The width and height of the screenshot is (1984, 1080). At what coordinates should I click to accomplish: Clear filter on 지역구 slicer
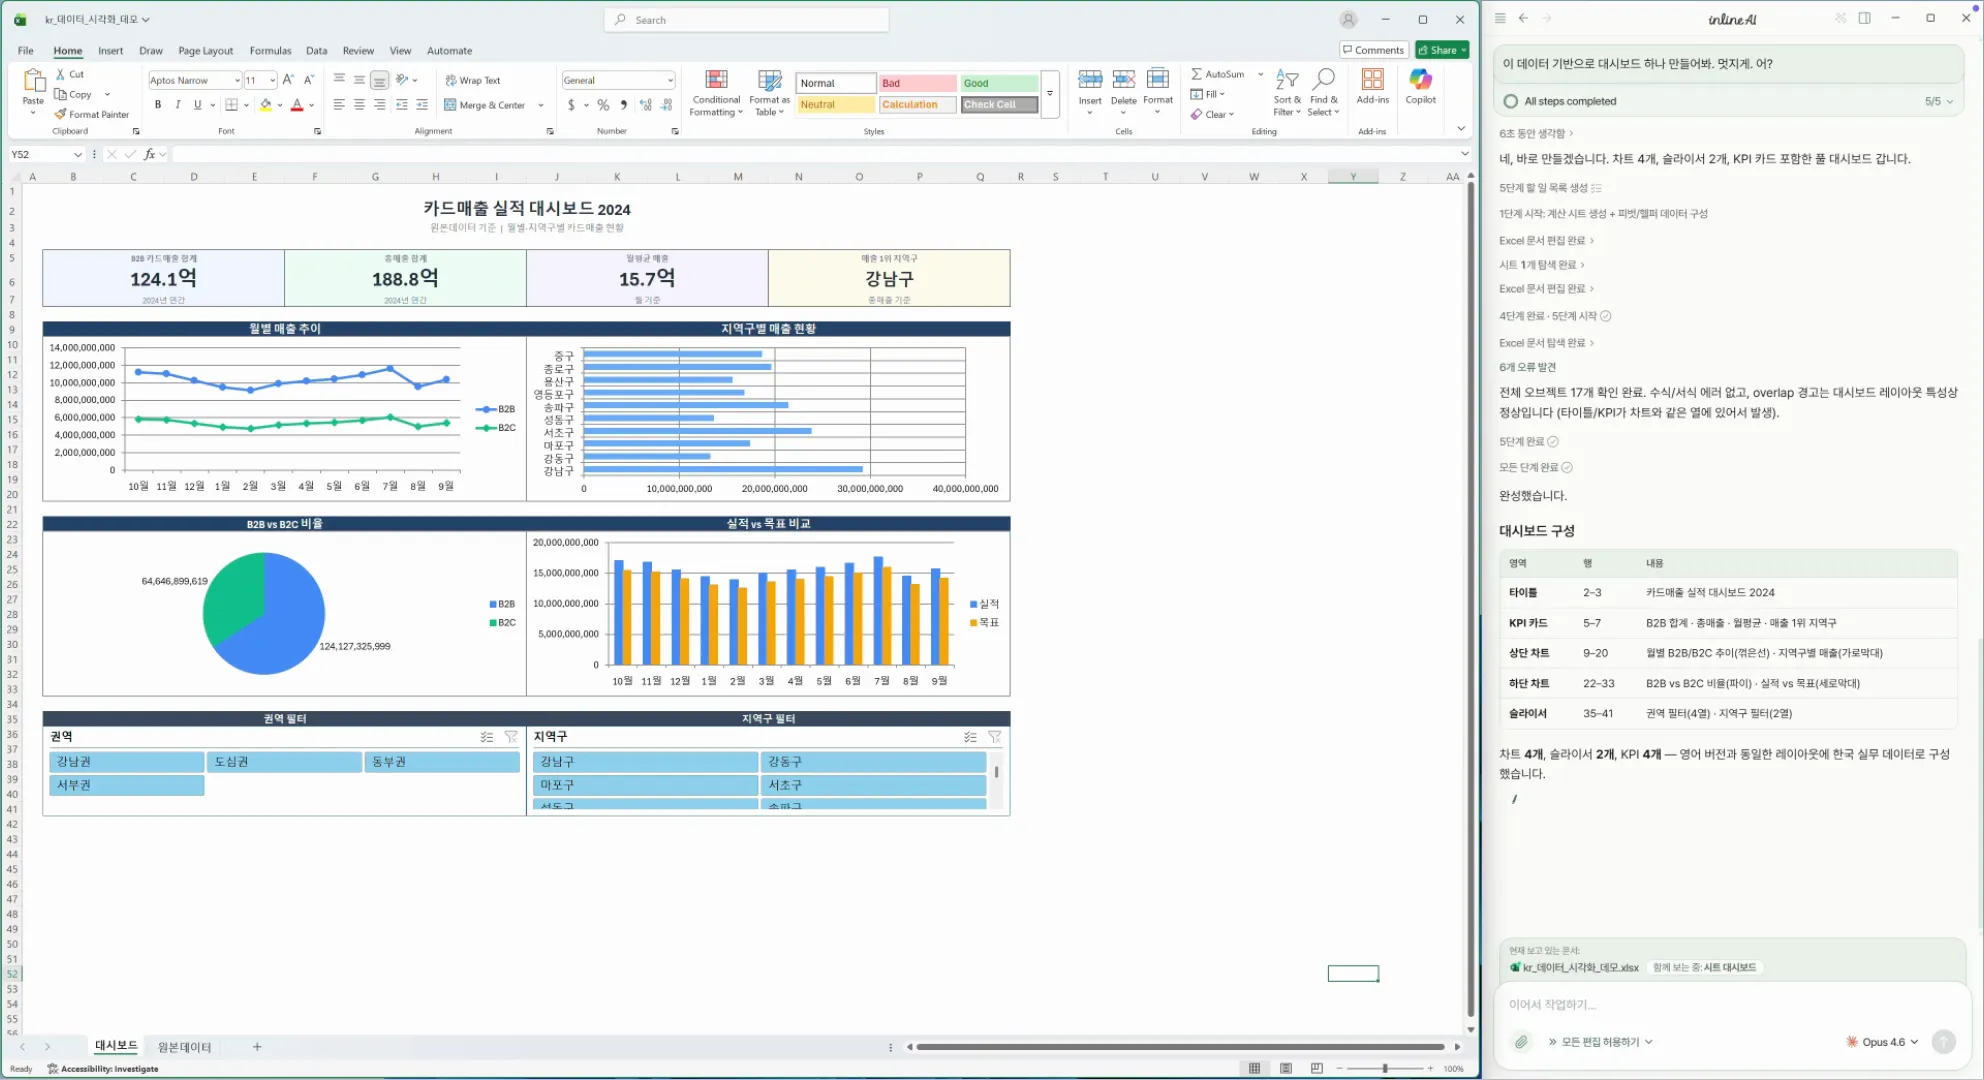pyautogui.click(x=994, y=737)
